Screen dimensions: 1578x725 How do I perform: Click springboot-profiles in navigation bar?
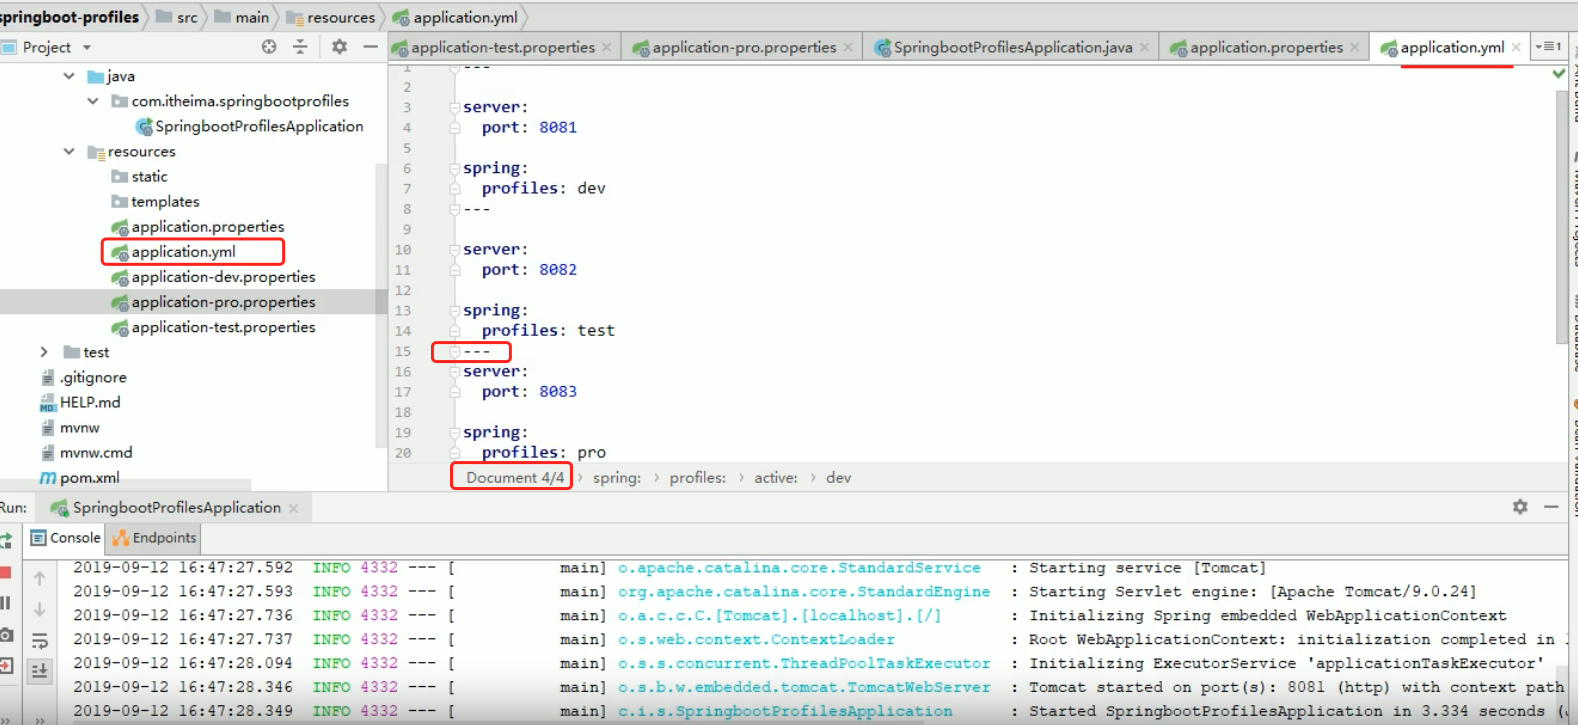click(x=69, y=17)
